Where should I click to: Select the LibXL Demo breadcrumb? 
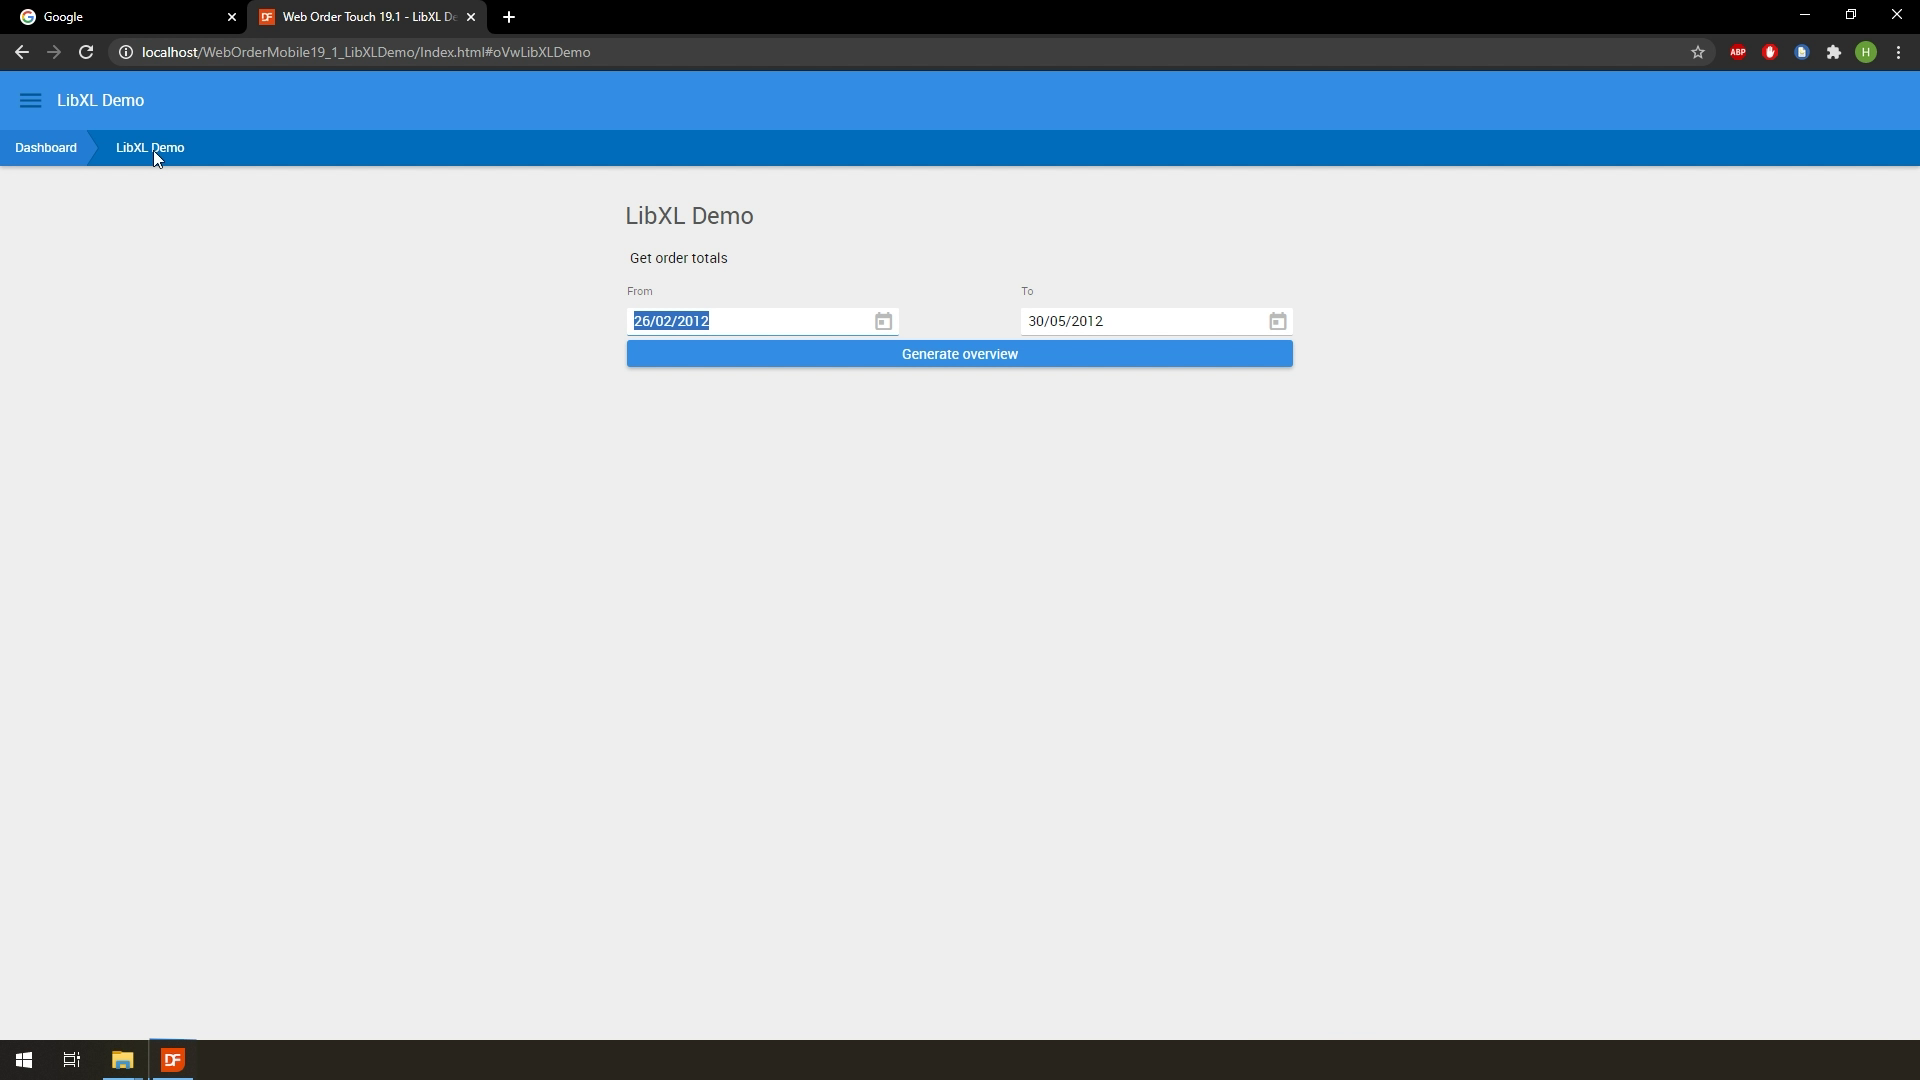tap(150, 148)
